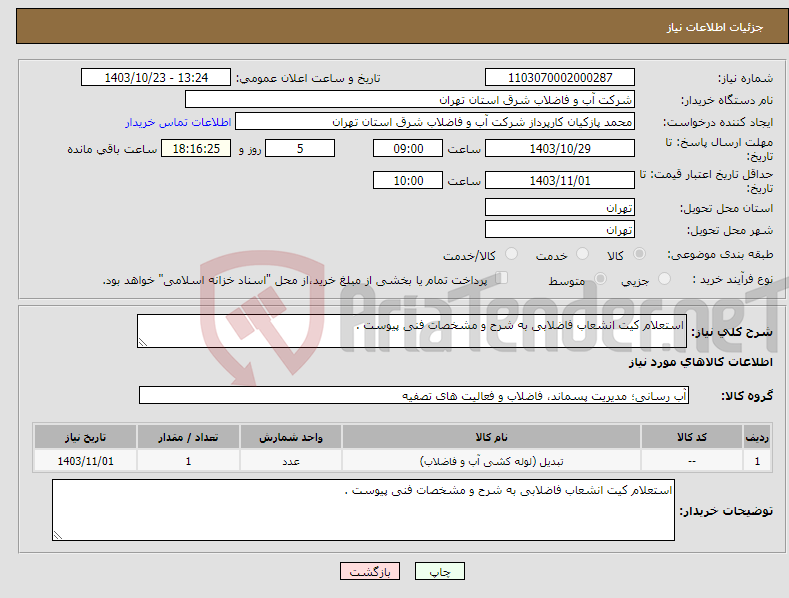The width and height of the screenshot is (789, 598).
Task: Click the اطلاعات کالاهای مورد نیاز section heading
Action: point(700,362)
